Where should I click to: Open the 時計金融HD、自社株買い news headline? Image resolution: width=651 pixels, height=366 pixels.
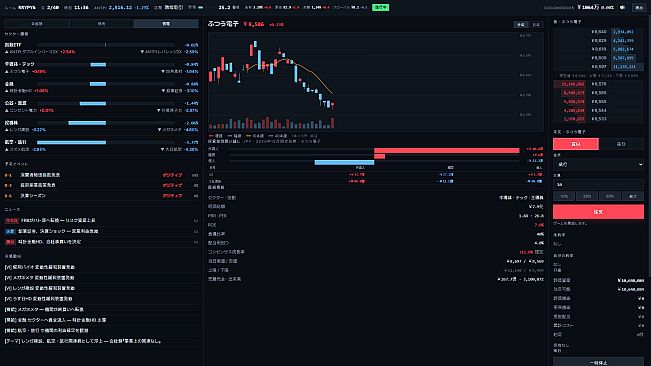coord(49,242)
